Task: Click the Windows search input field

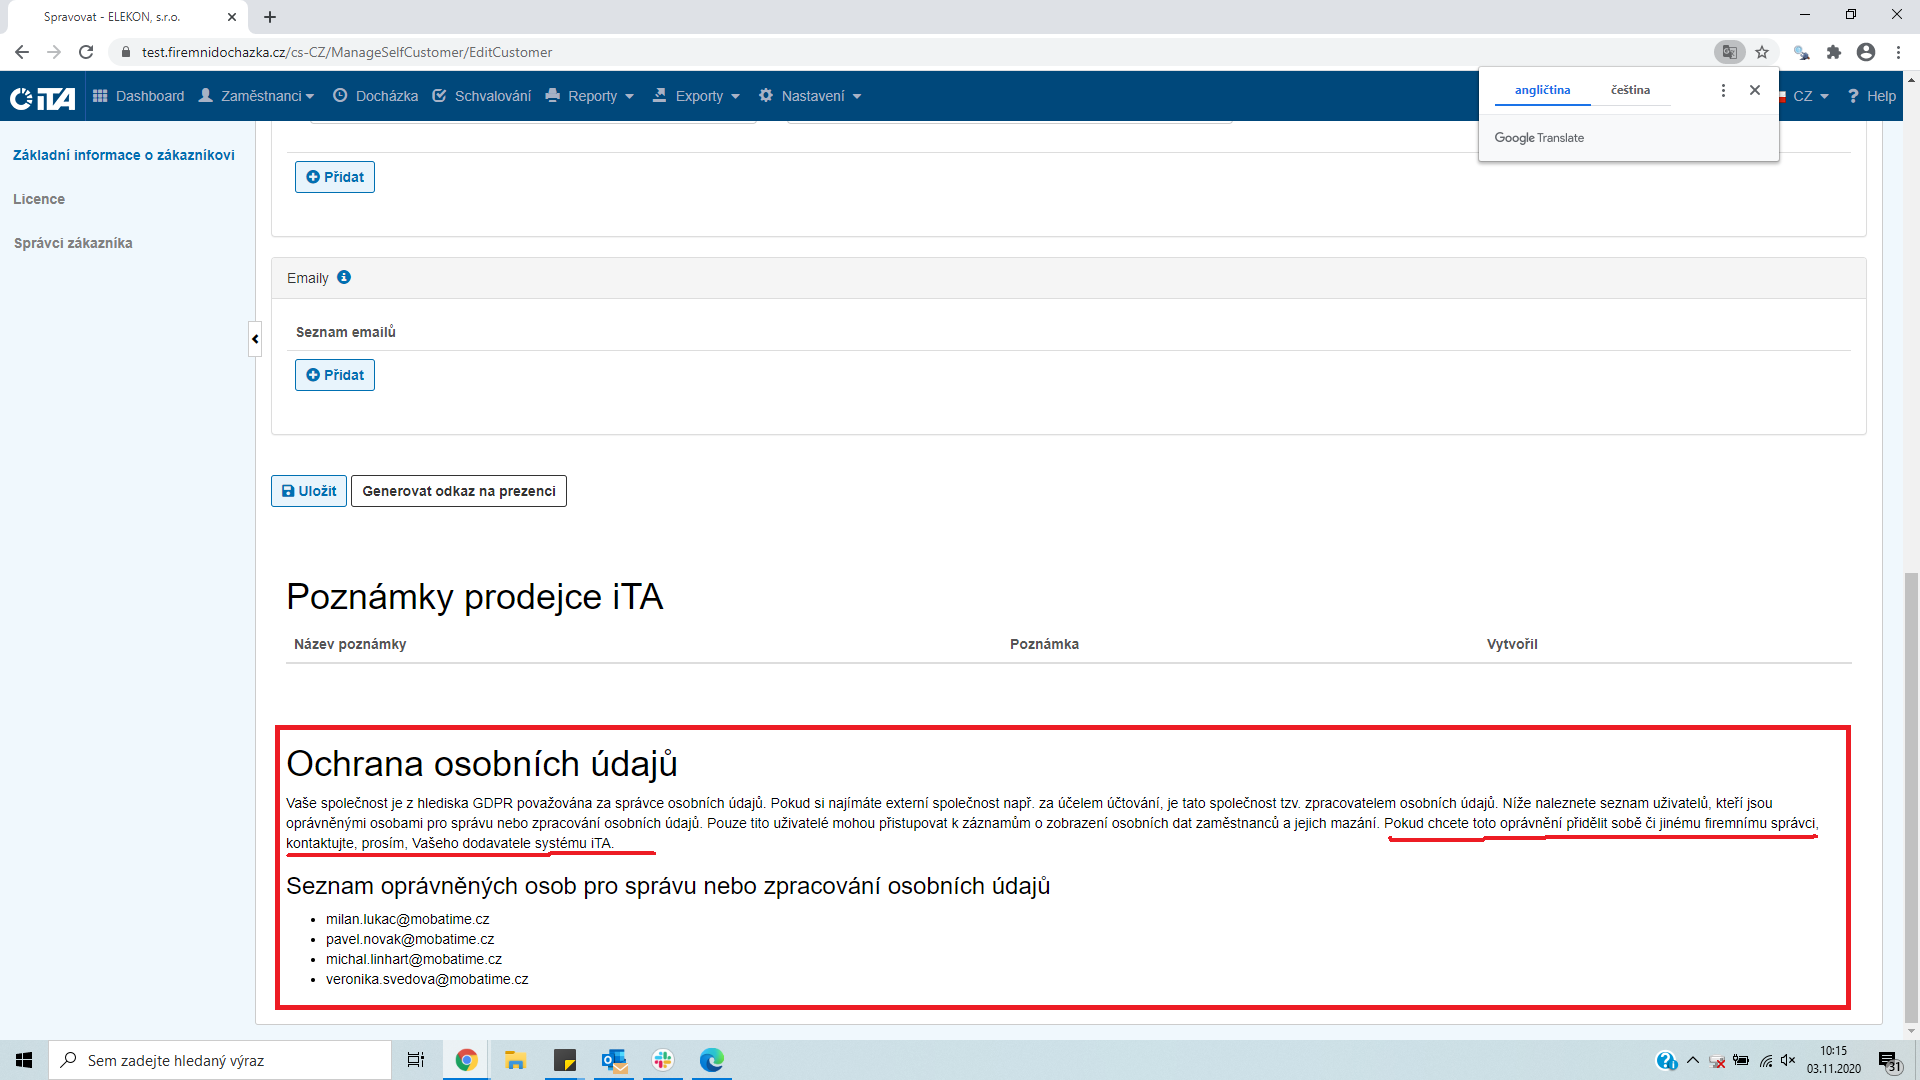Action: pyautogui.click(x=220, y=1060)
